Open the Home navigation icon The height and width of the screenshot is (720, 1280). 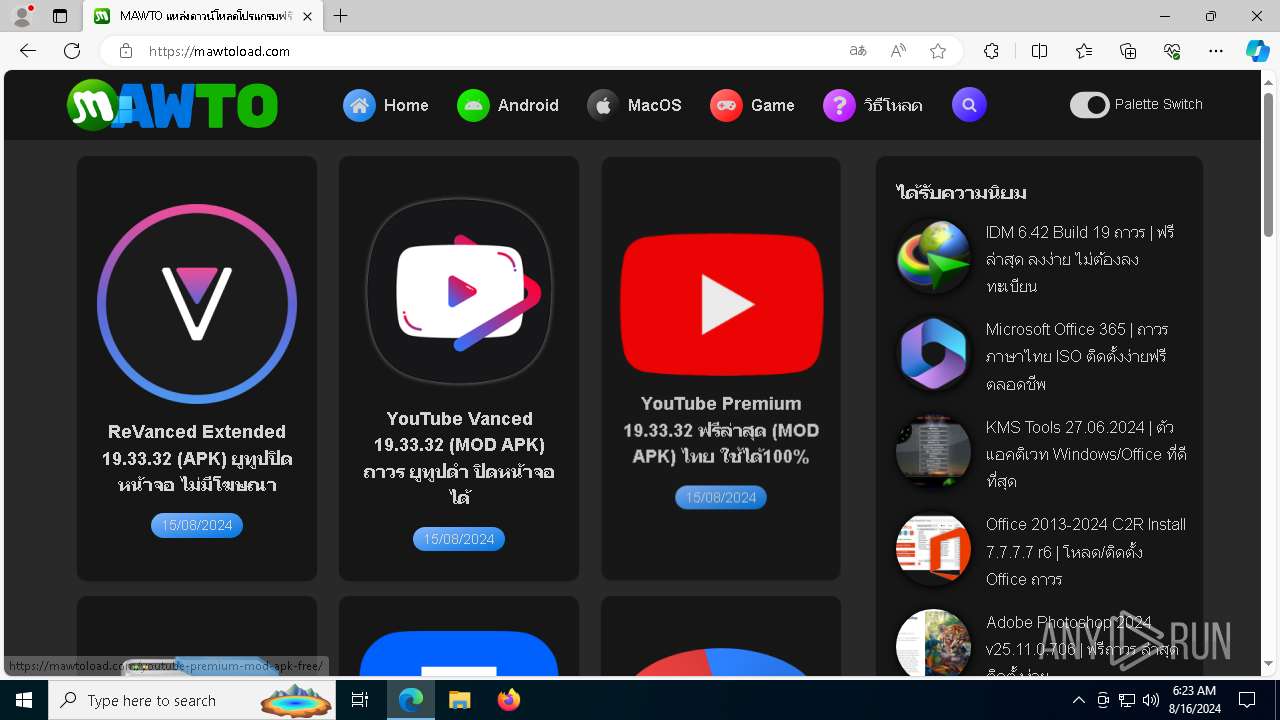point(359,105)
